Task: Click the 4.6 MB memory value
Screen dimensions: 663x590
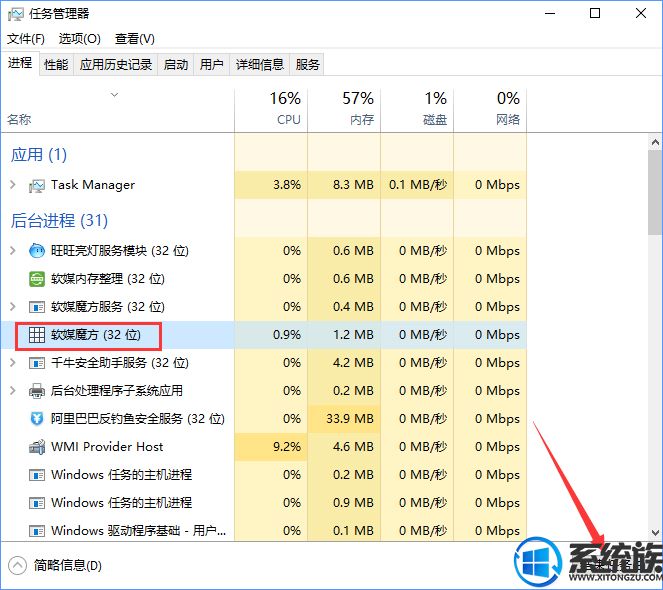Action: [353, 447]
